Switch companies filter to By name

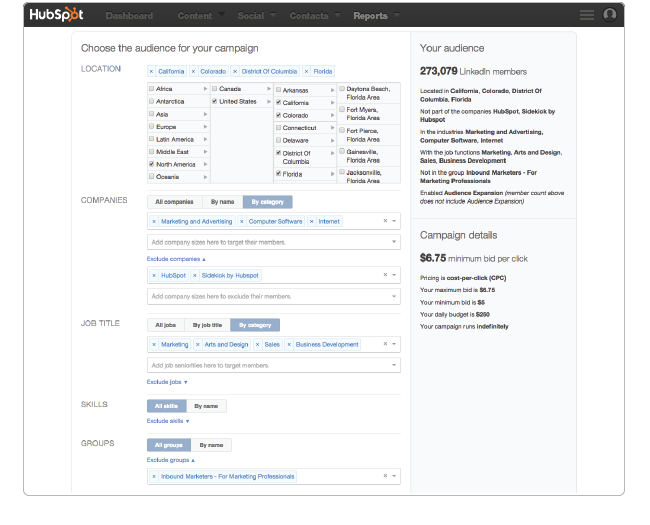click(222, 201)
